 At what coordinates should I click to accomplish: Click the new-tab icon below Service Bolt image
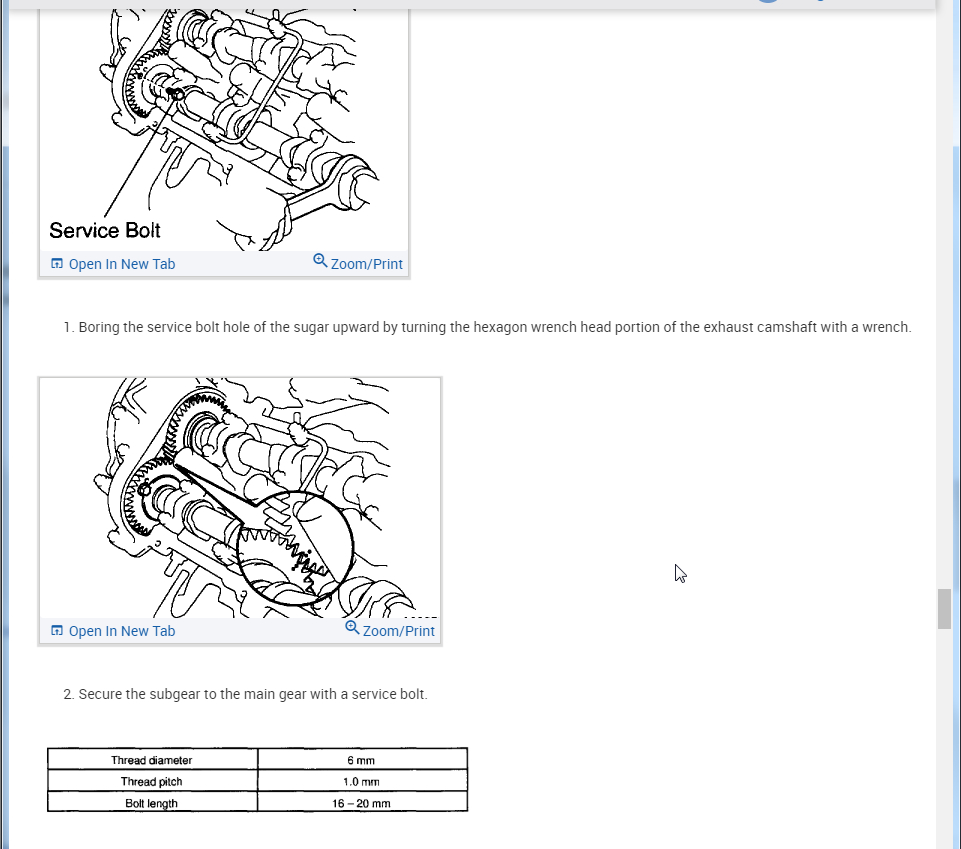click(56, 264)
